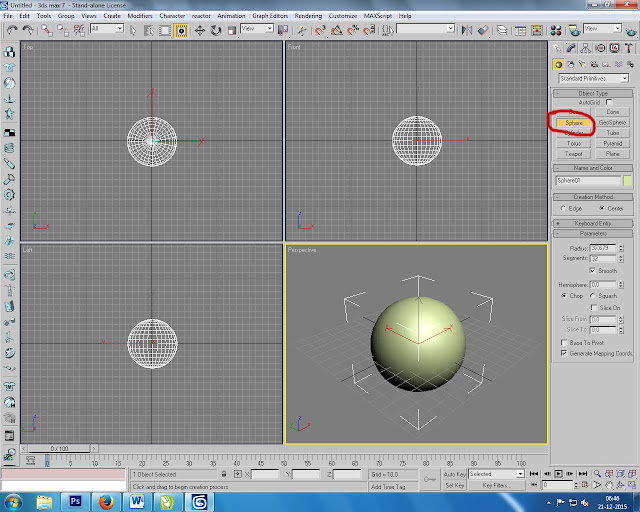Open the named selection sets dropdown
Screen dimensions: 640x512
pos(425,29)
